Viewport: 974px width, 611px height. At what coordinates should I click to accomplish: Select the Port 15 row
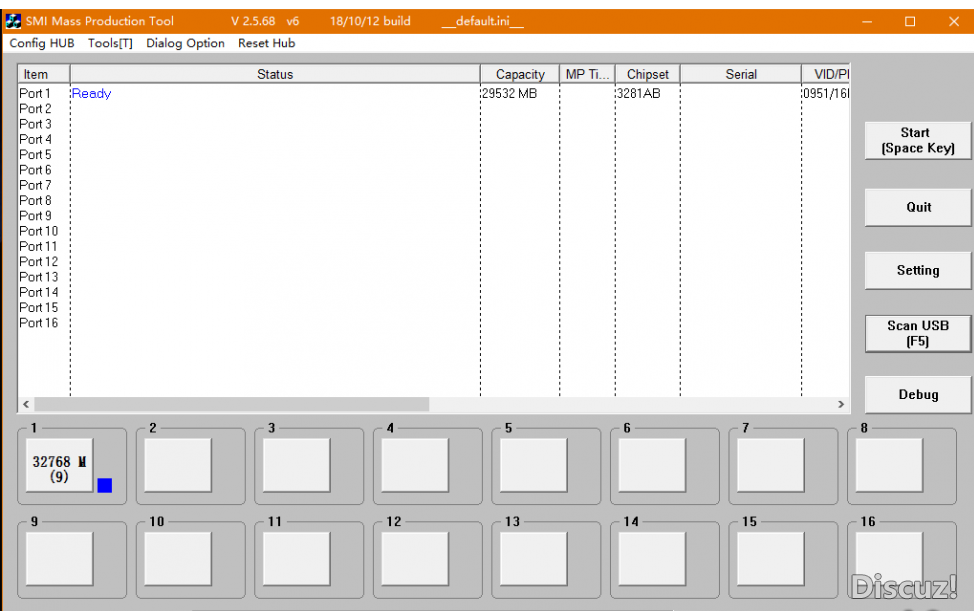tap(434, 307)
